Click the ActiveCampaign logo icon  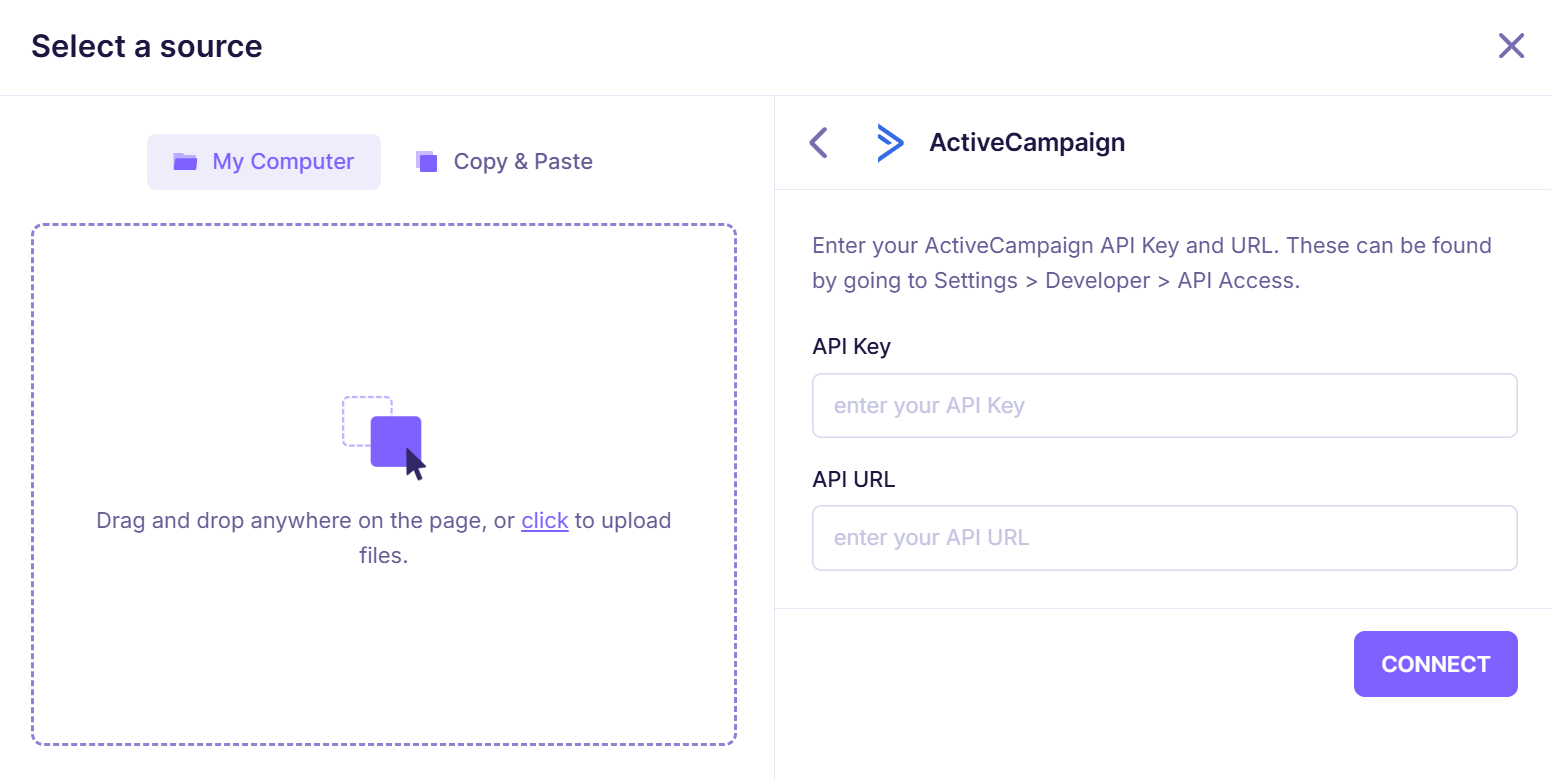(x=890, y=142)
